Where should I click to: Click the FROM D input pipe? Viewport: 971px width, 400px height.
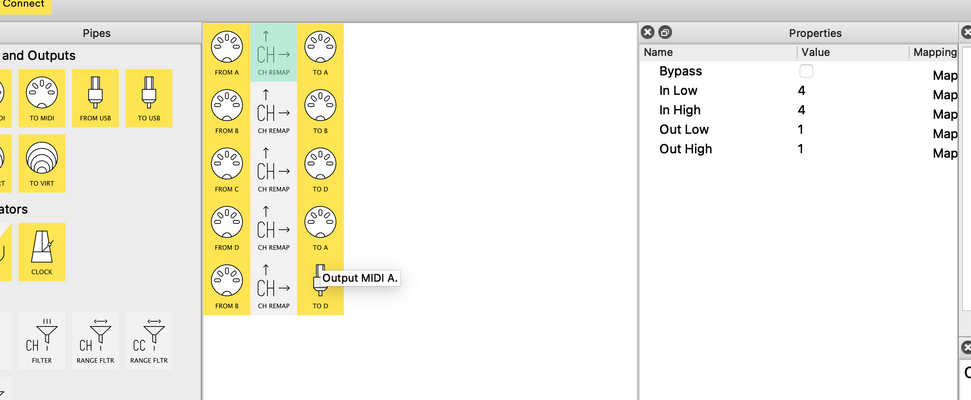[227, 227]
